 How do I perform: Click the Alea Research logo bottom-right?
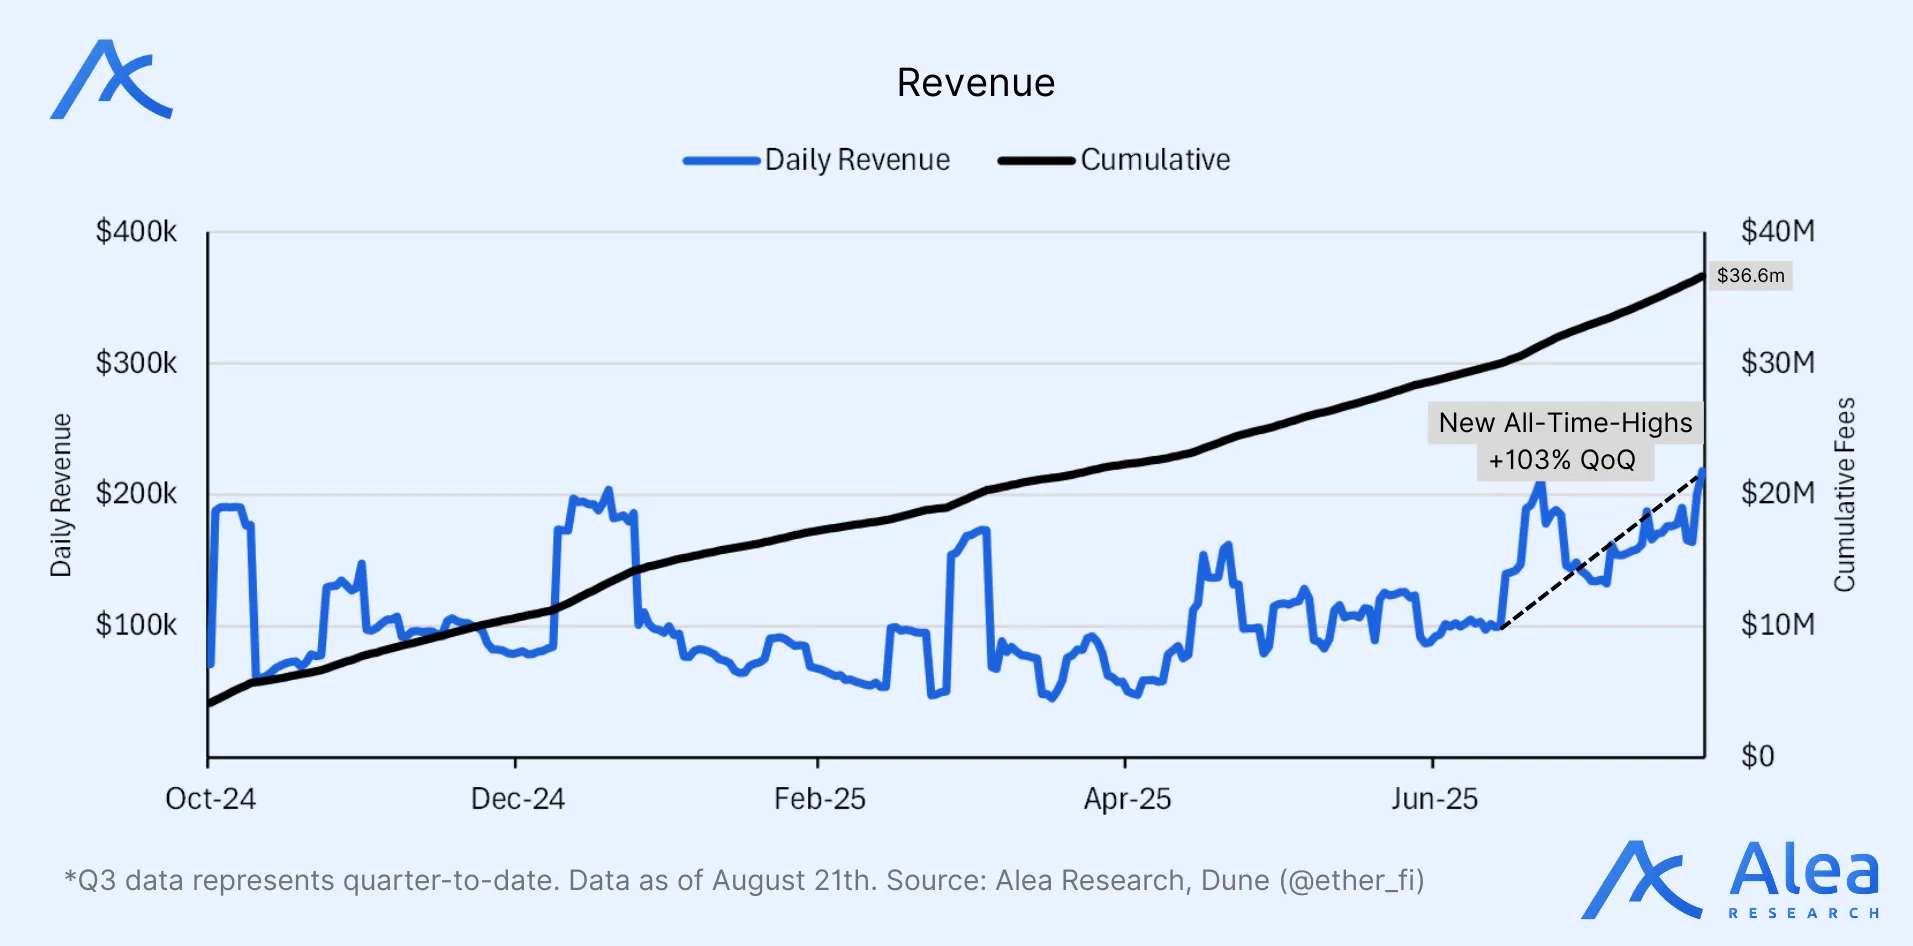click(x=1731, y=880)
